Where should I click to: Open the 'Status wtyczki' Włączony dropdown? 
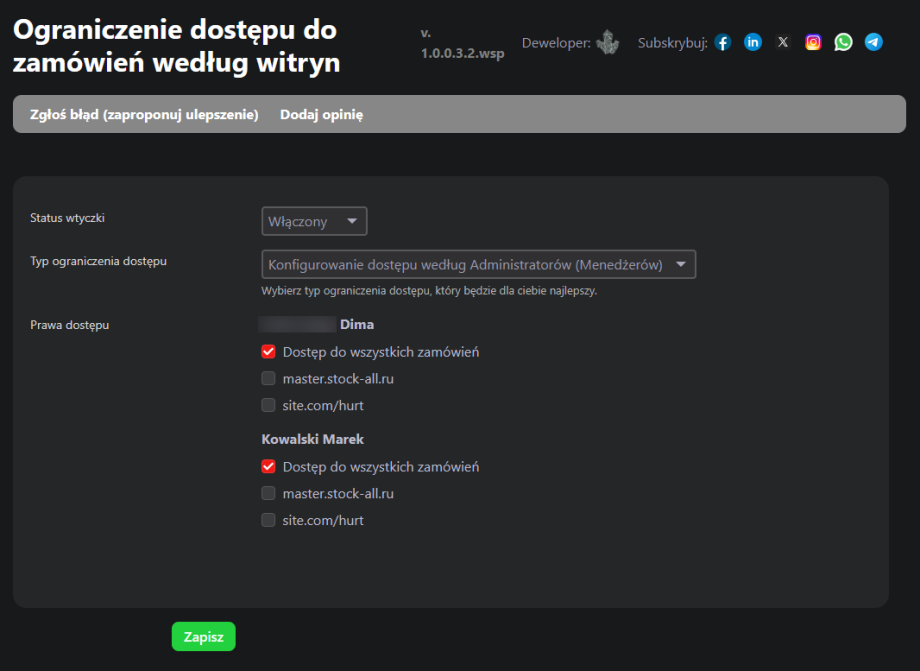[x=314, y=221]
